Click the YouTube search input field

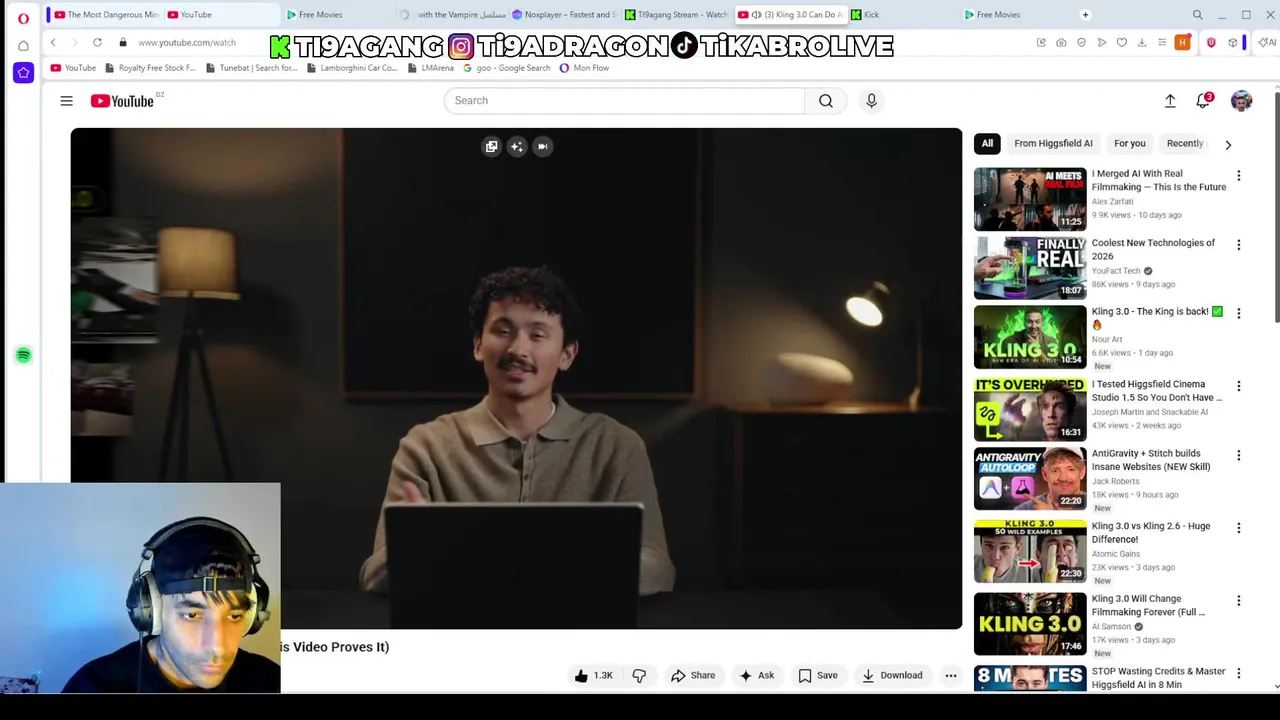(x=625, y=101)
